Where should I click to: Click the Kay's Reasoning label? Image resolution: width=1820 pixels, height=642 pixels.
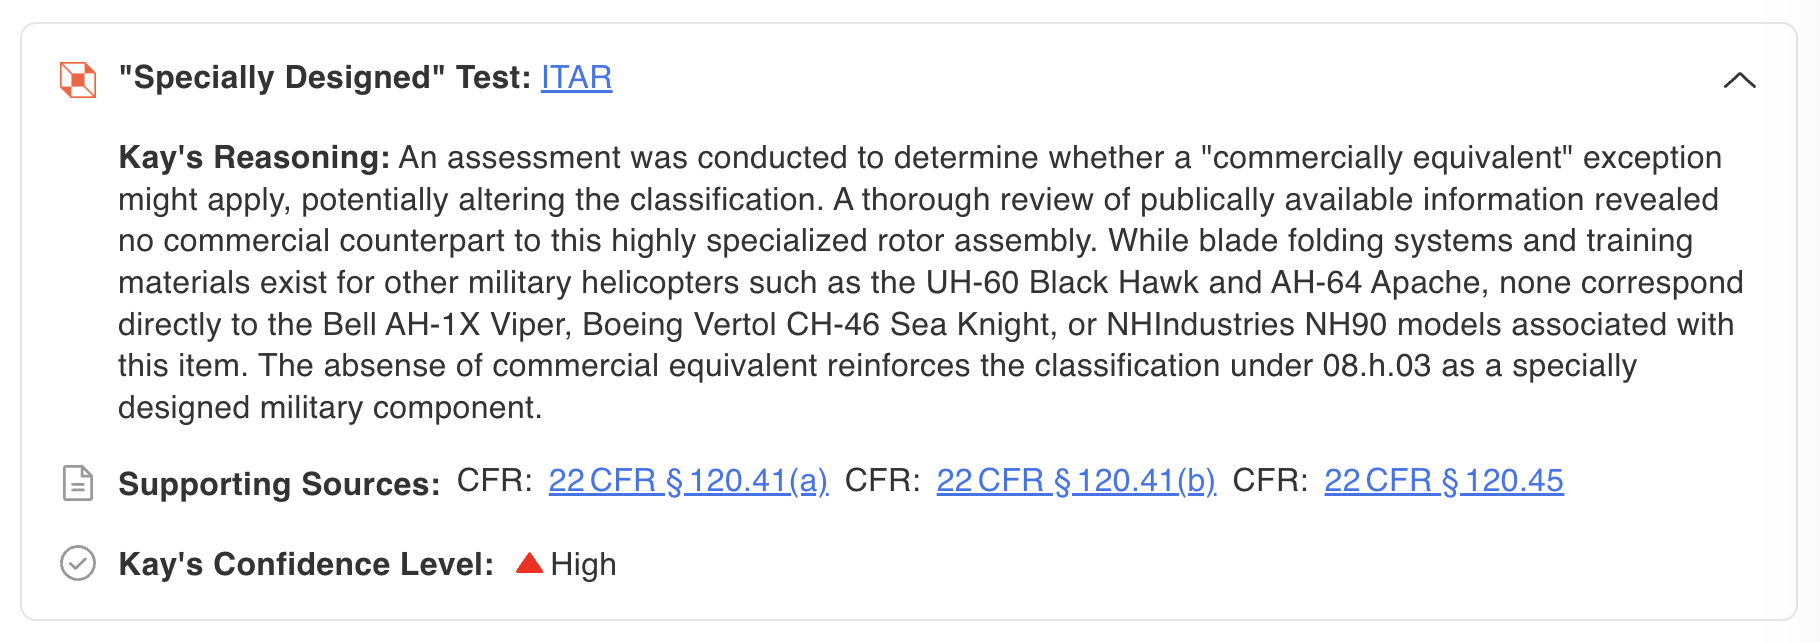click(254, 158)
